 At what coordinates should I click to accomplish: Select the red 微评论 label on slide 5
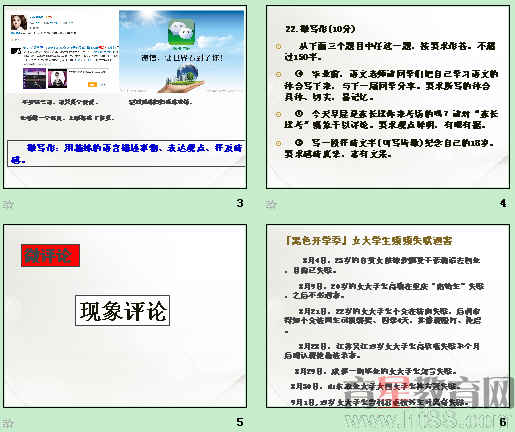(x=50, y=256)
